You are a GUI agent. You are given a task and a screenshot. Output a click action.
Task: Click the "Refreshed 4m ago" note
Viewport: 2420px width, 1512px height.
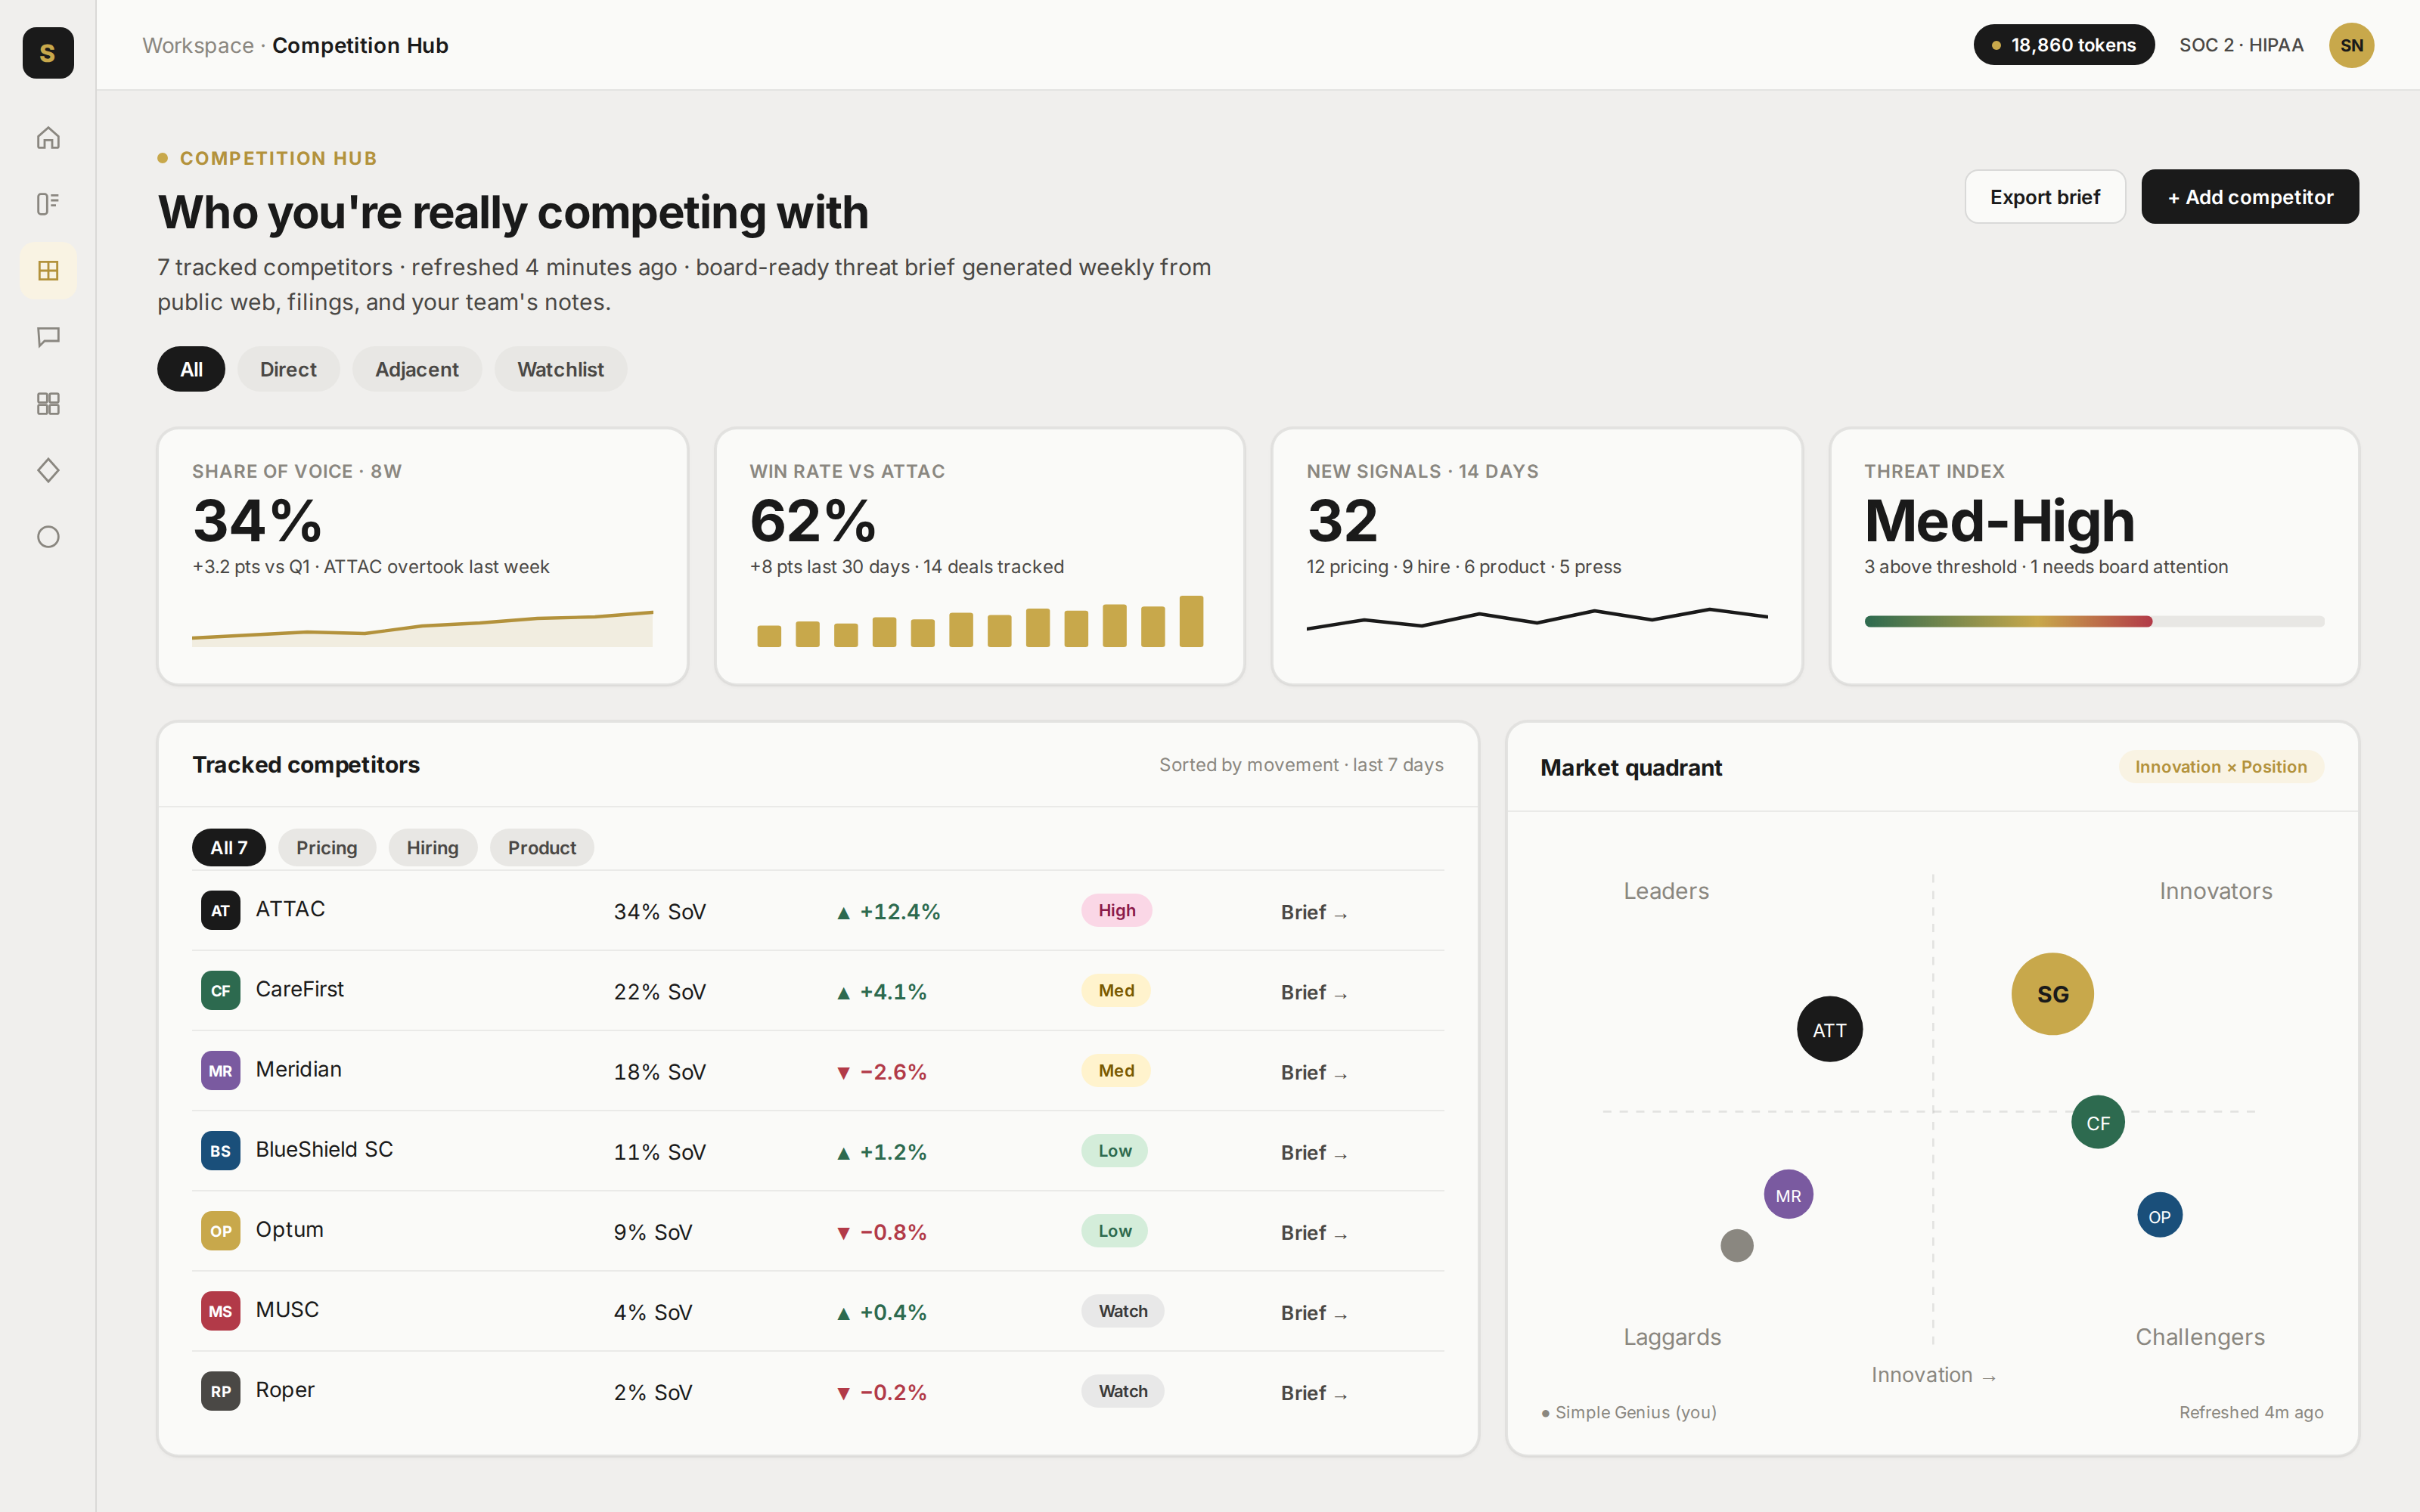tap(2251, 1412)
